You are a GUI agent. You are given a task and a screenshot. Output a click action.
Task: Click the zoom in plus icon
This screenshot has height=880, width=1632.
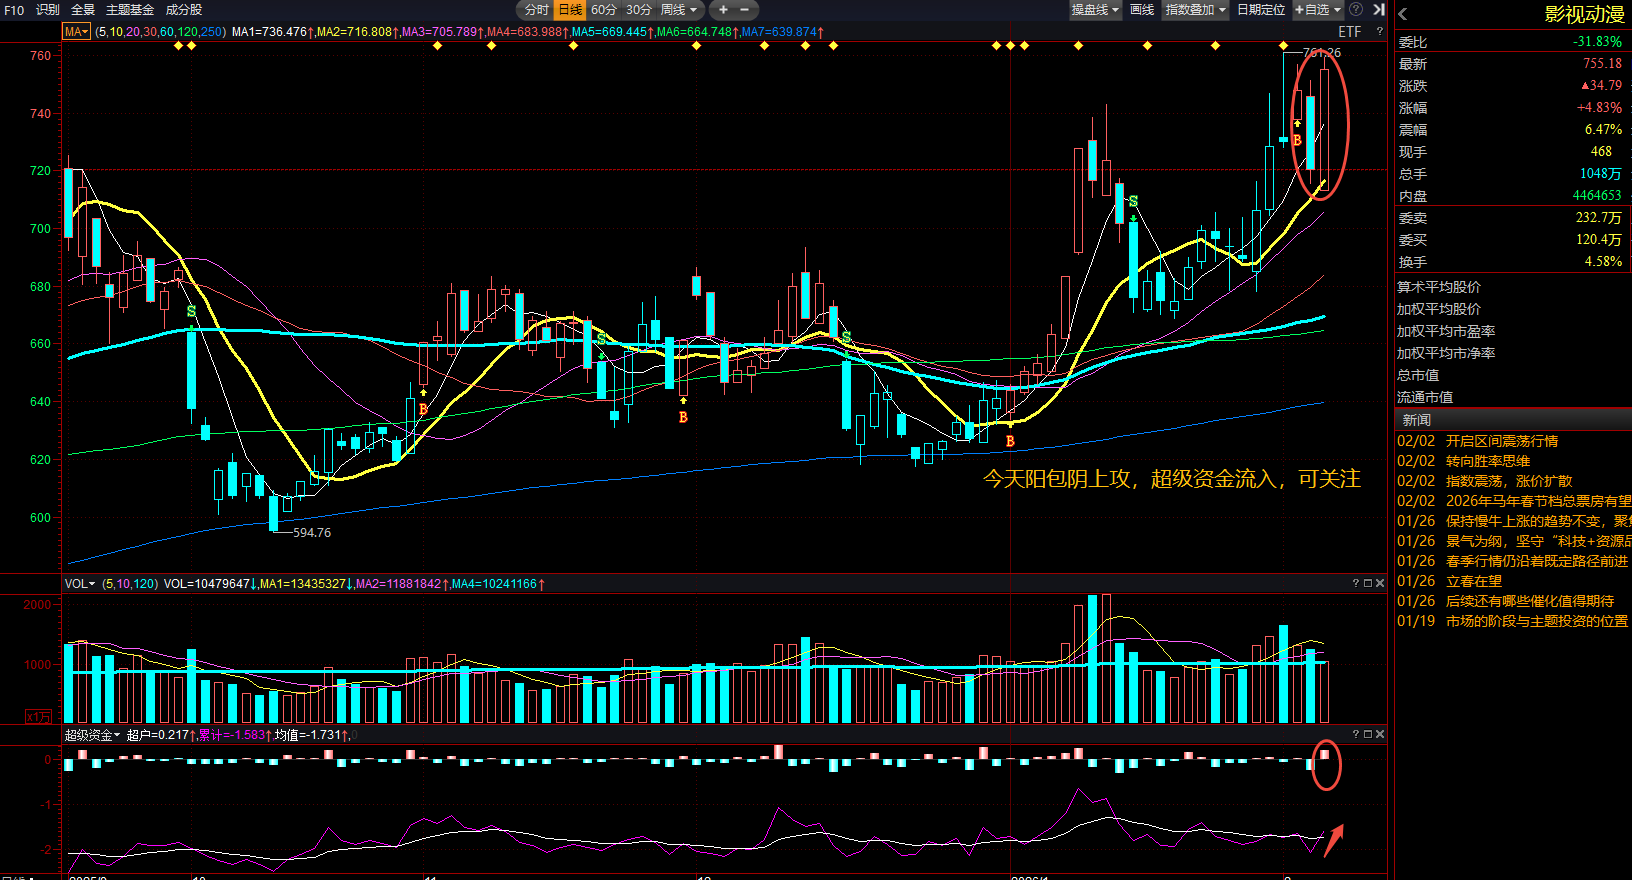[723, 10]
